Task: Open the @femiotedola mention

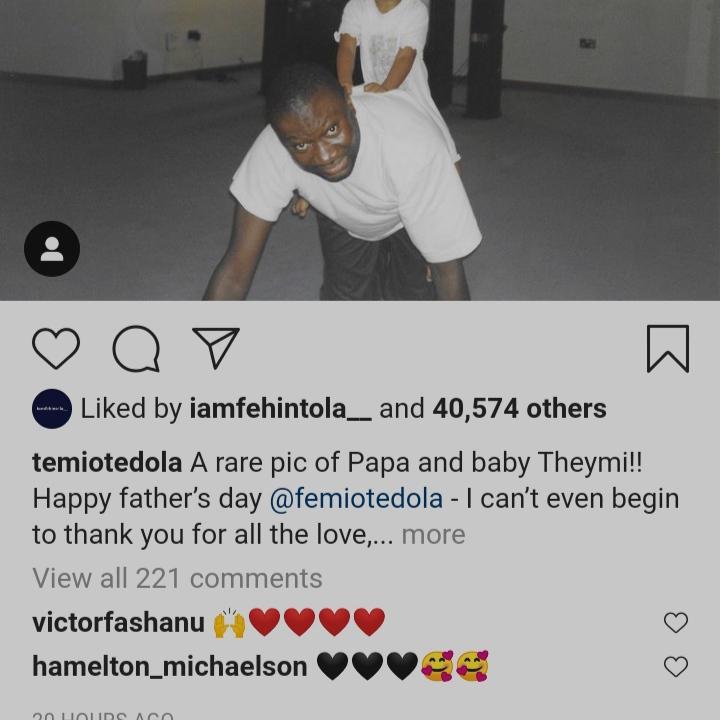Action: pyautogui.click(x=356, y=499)
